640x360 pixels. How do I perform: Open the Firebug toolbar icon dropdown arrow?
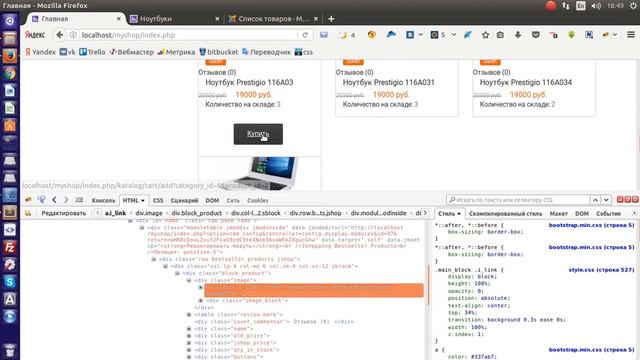click(615, 35)
